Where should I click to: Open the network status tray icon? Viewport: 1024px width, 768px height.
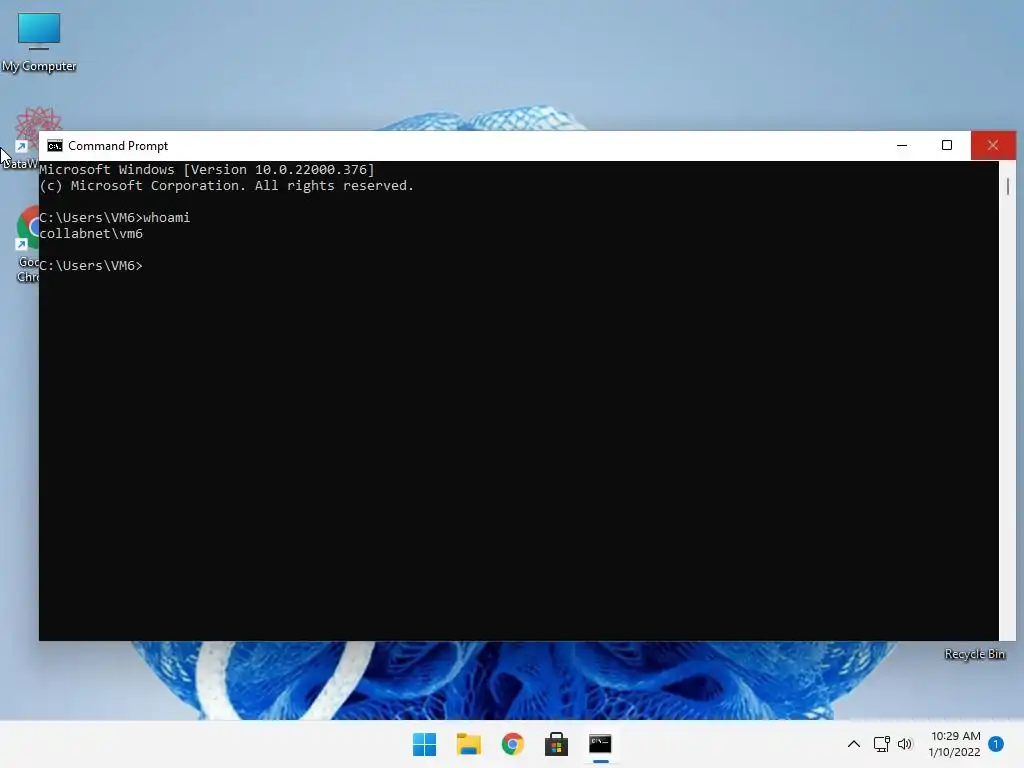pyautogui.click(x=882, y=744)
